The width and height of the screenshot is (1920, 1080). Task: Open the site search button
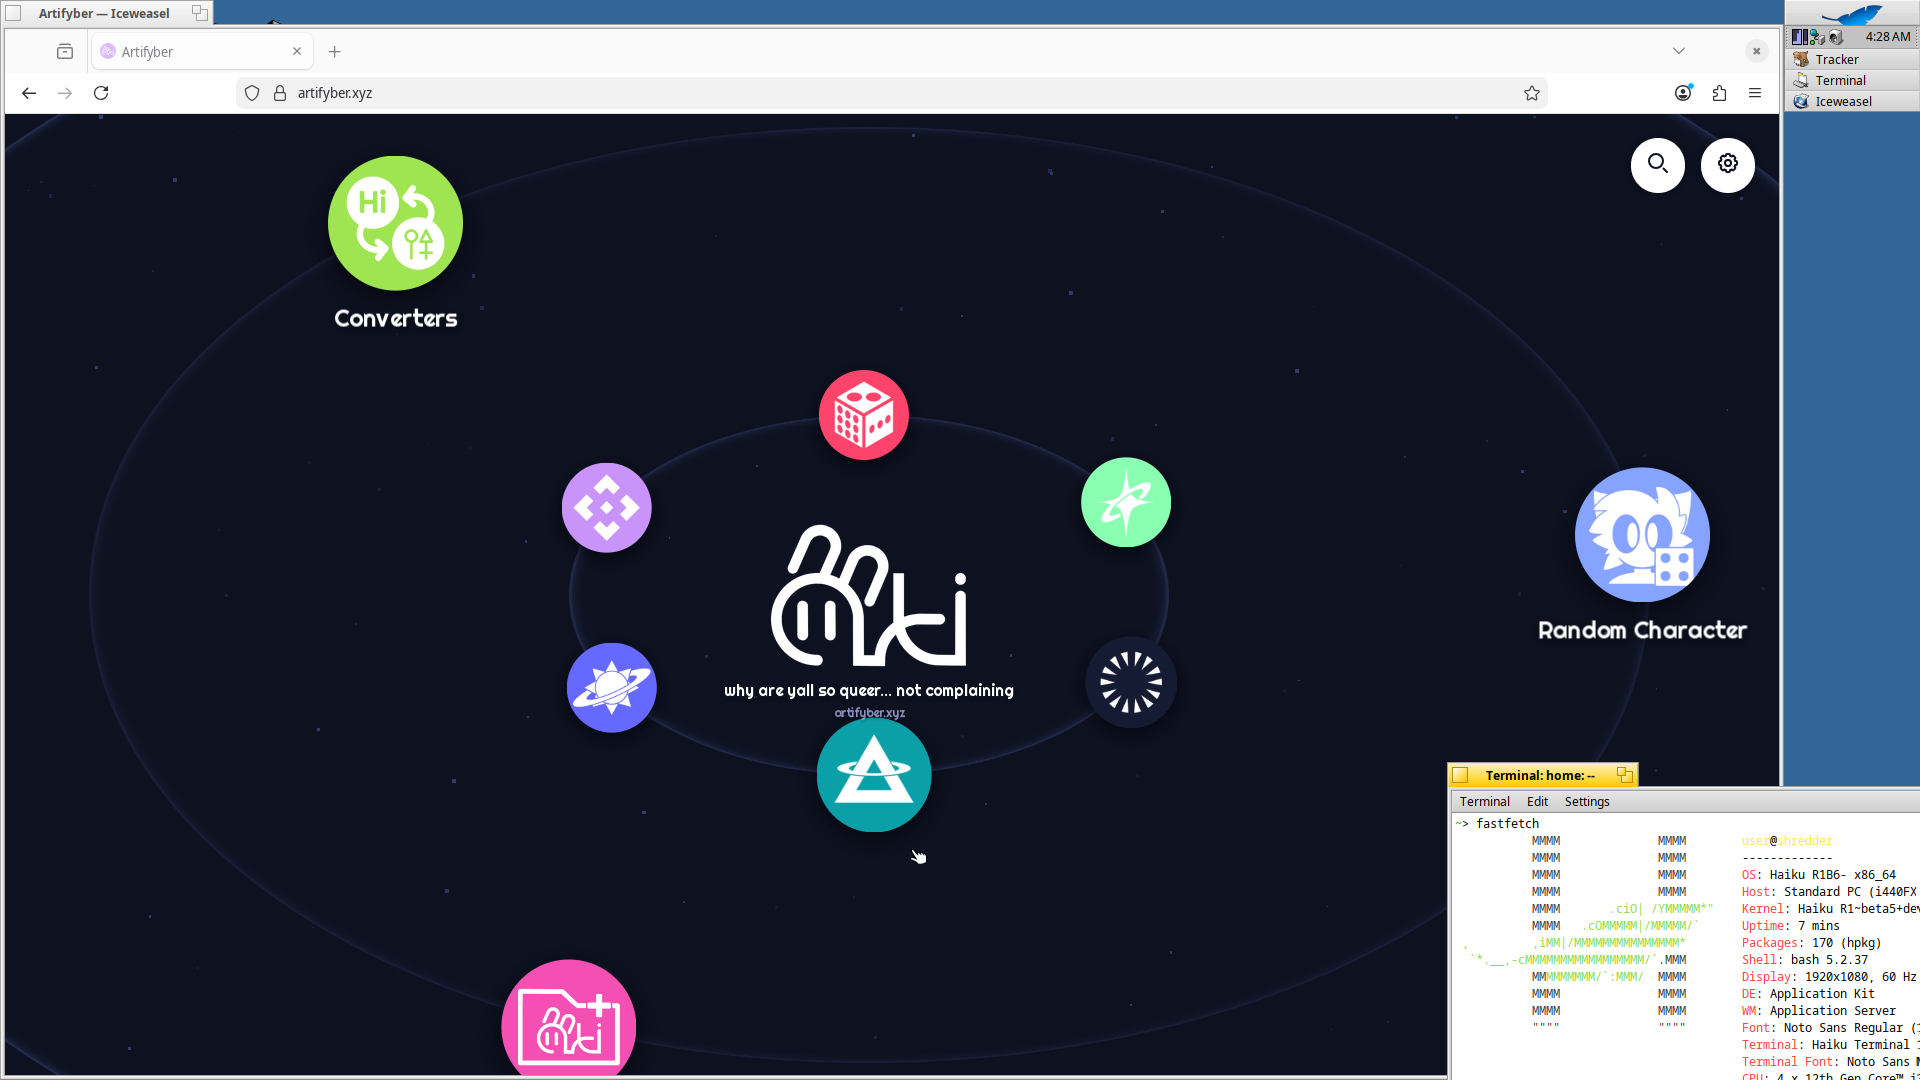coord(1658,164)
